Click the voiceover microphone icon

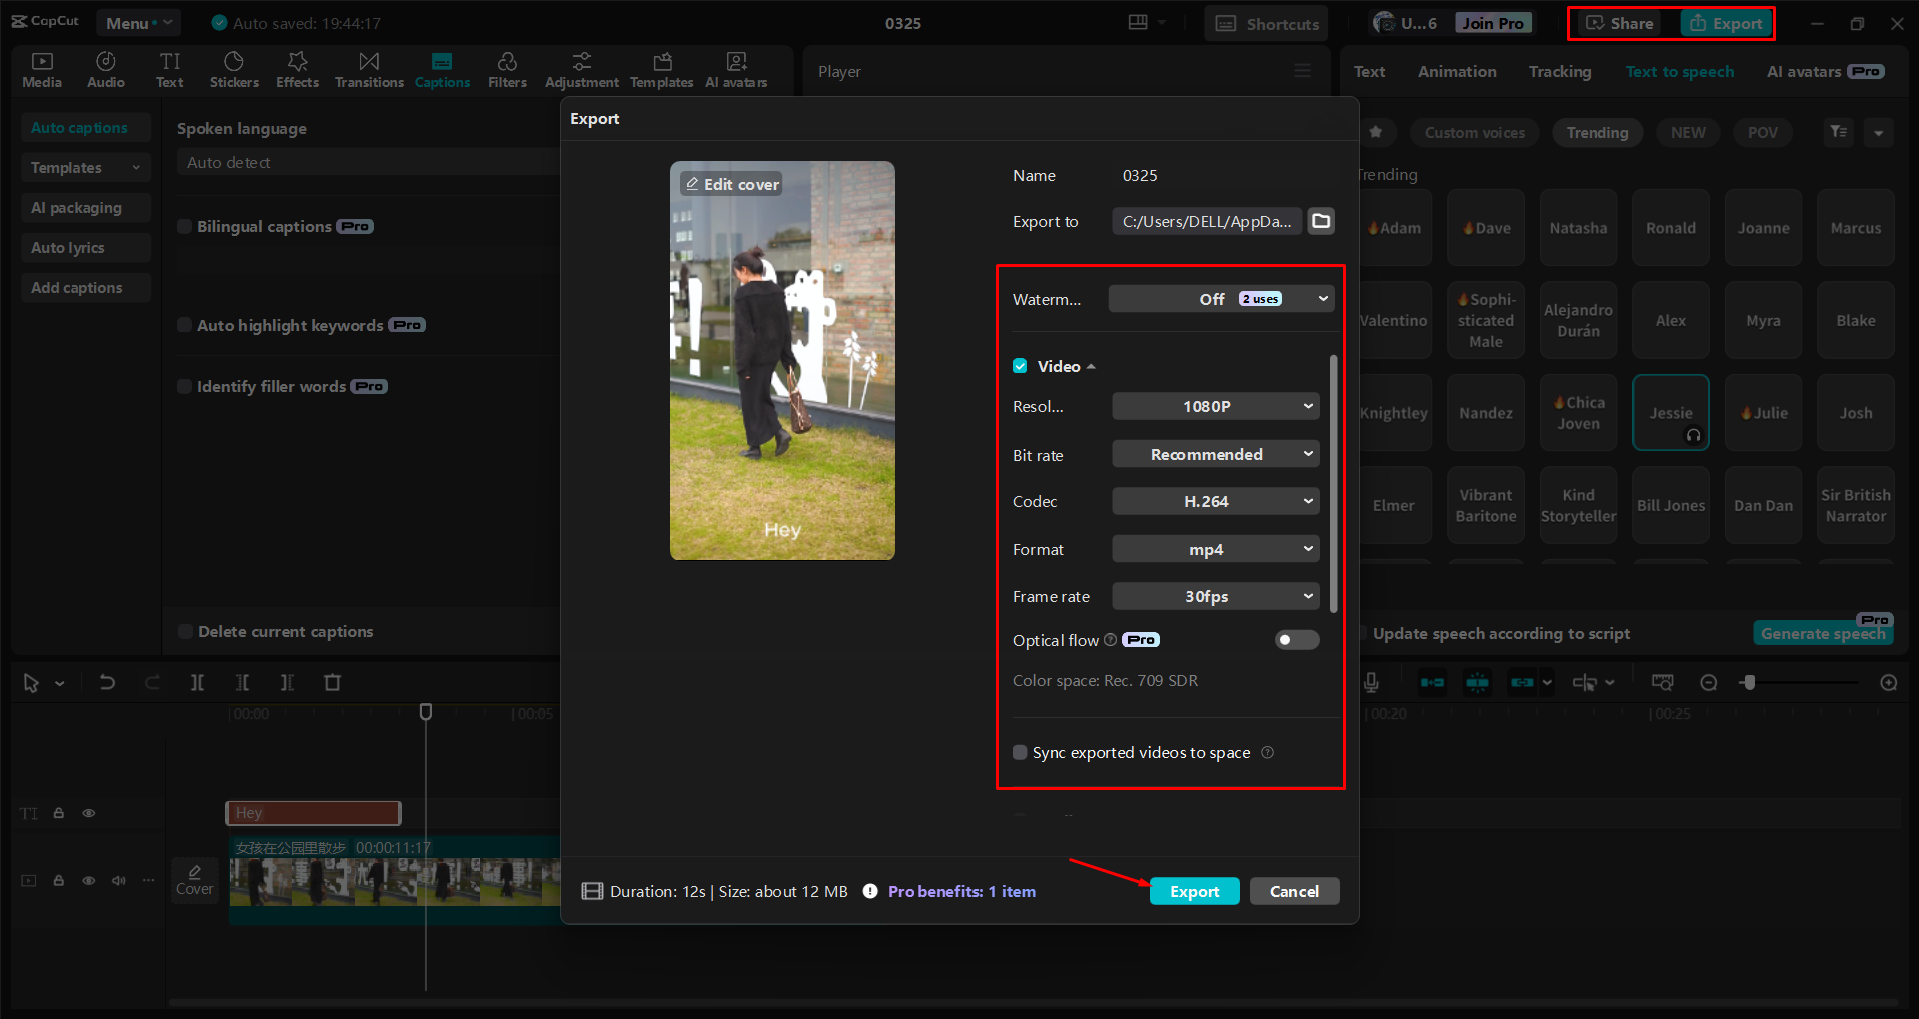tap(1370, 682)
